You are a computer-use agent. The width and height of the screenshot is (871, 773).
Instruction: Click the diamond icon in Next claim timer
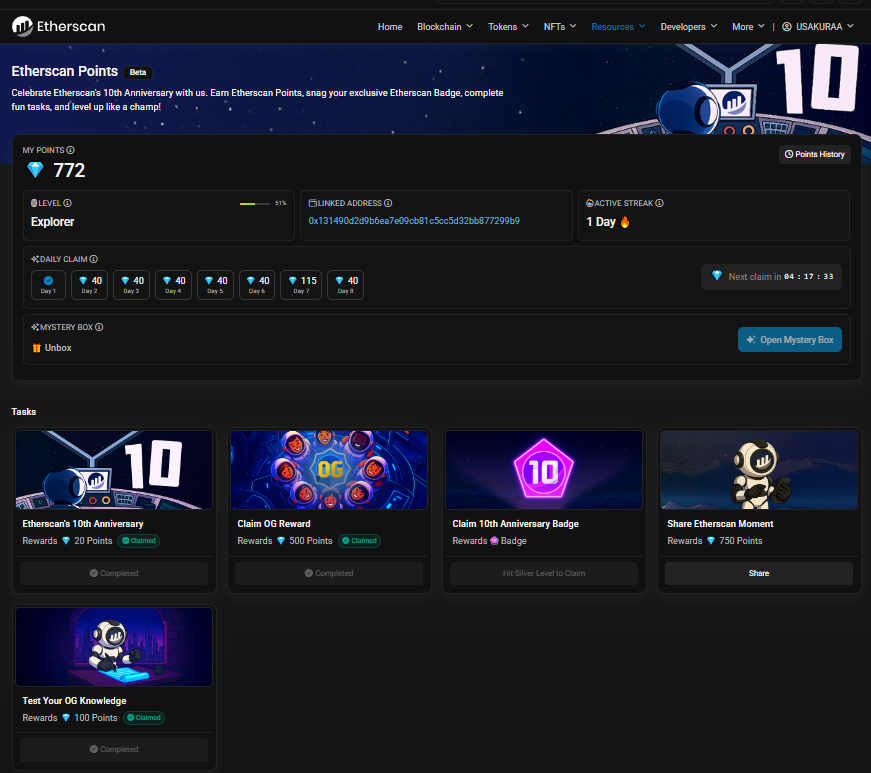pos(717,275)
